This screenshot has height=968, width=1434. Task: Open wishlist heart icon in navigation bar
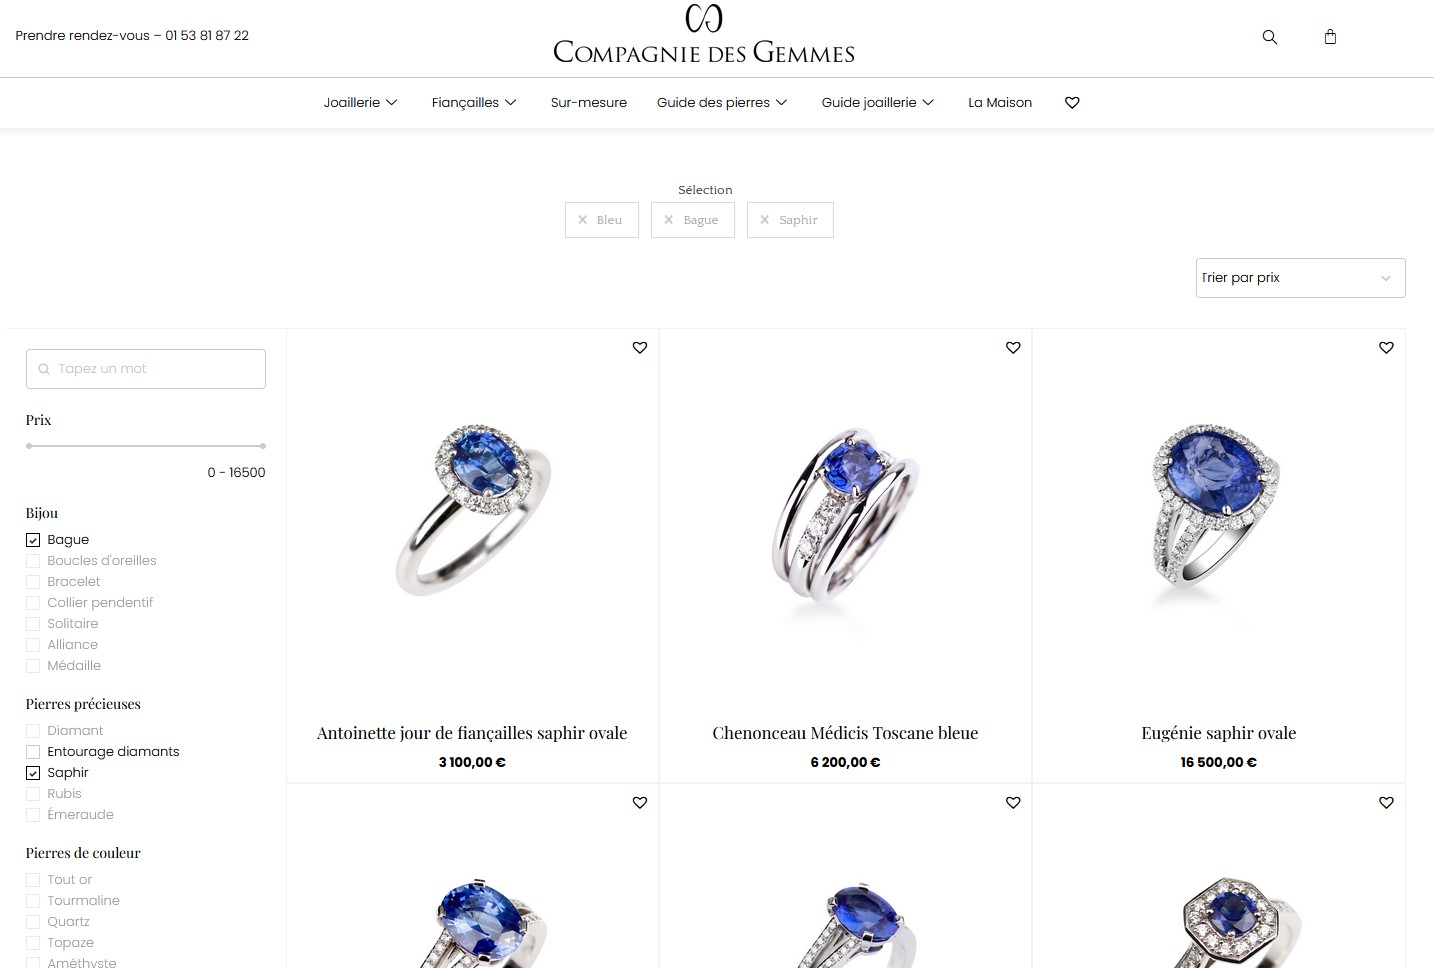click(x=1072, y=102)
